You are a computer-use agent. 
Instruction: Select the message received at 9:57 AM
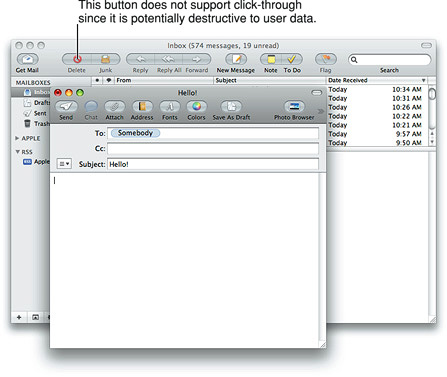[377, 134]
